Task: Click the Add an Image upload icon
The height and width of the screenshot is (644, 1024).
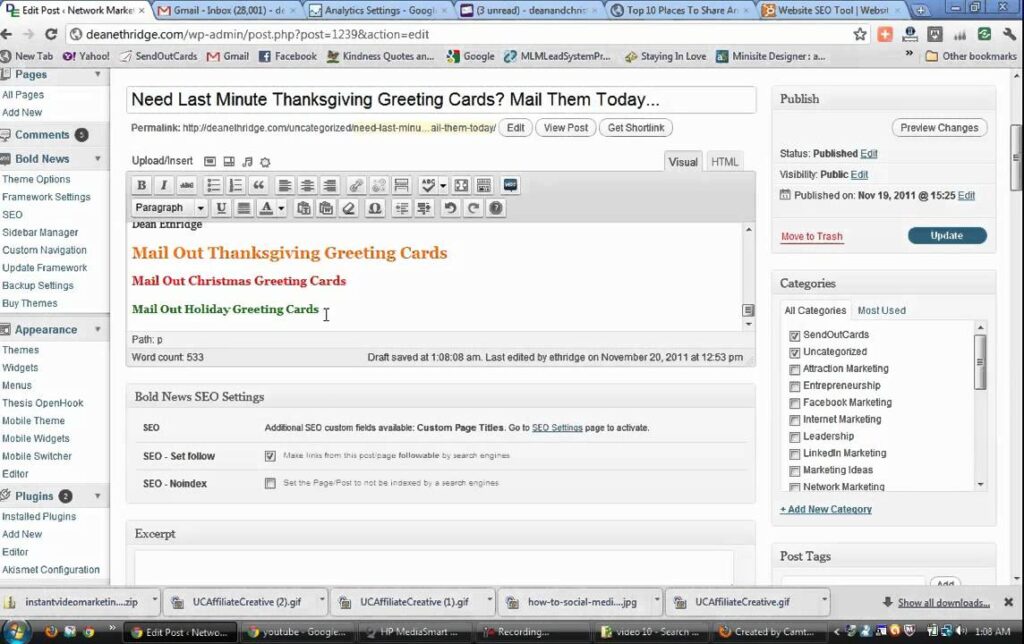Action: (210, 161)
